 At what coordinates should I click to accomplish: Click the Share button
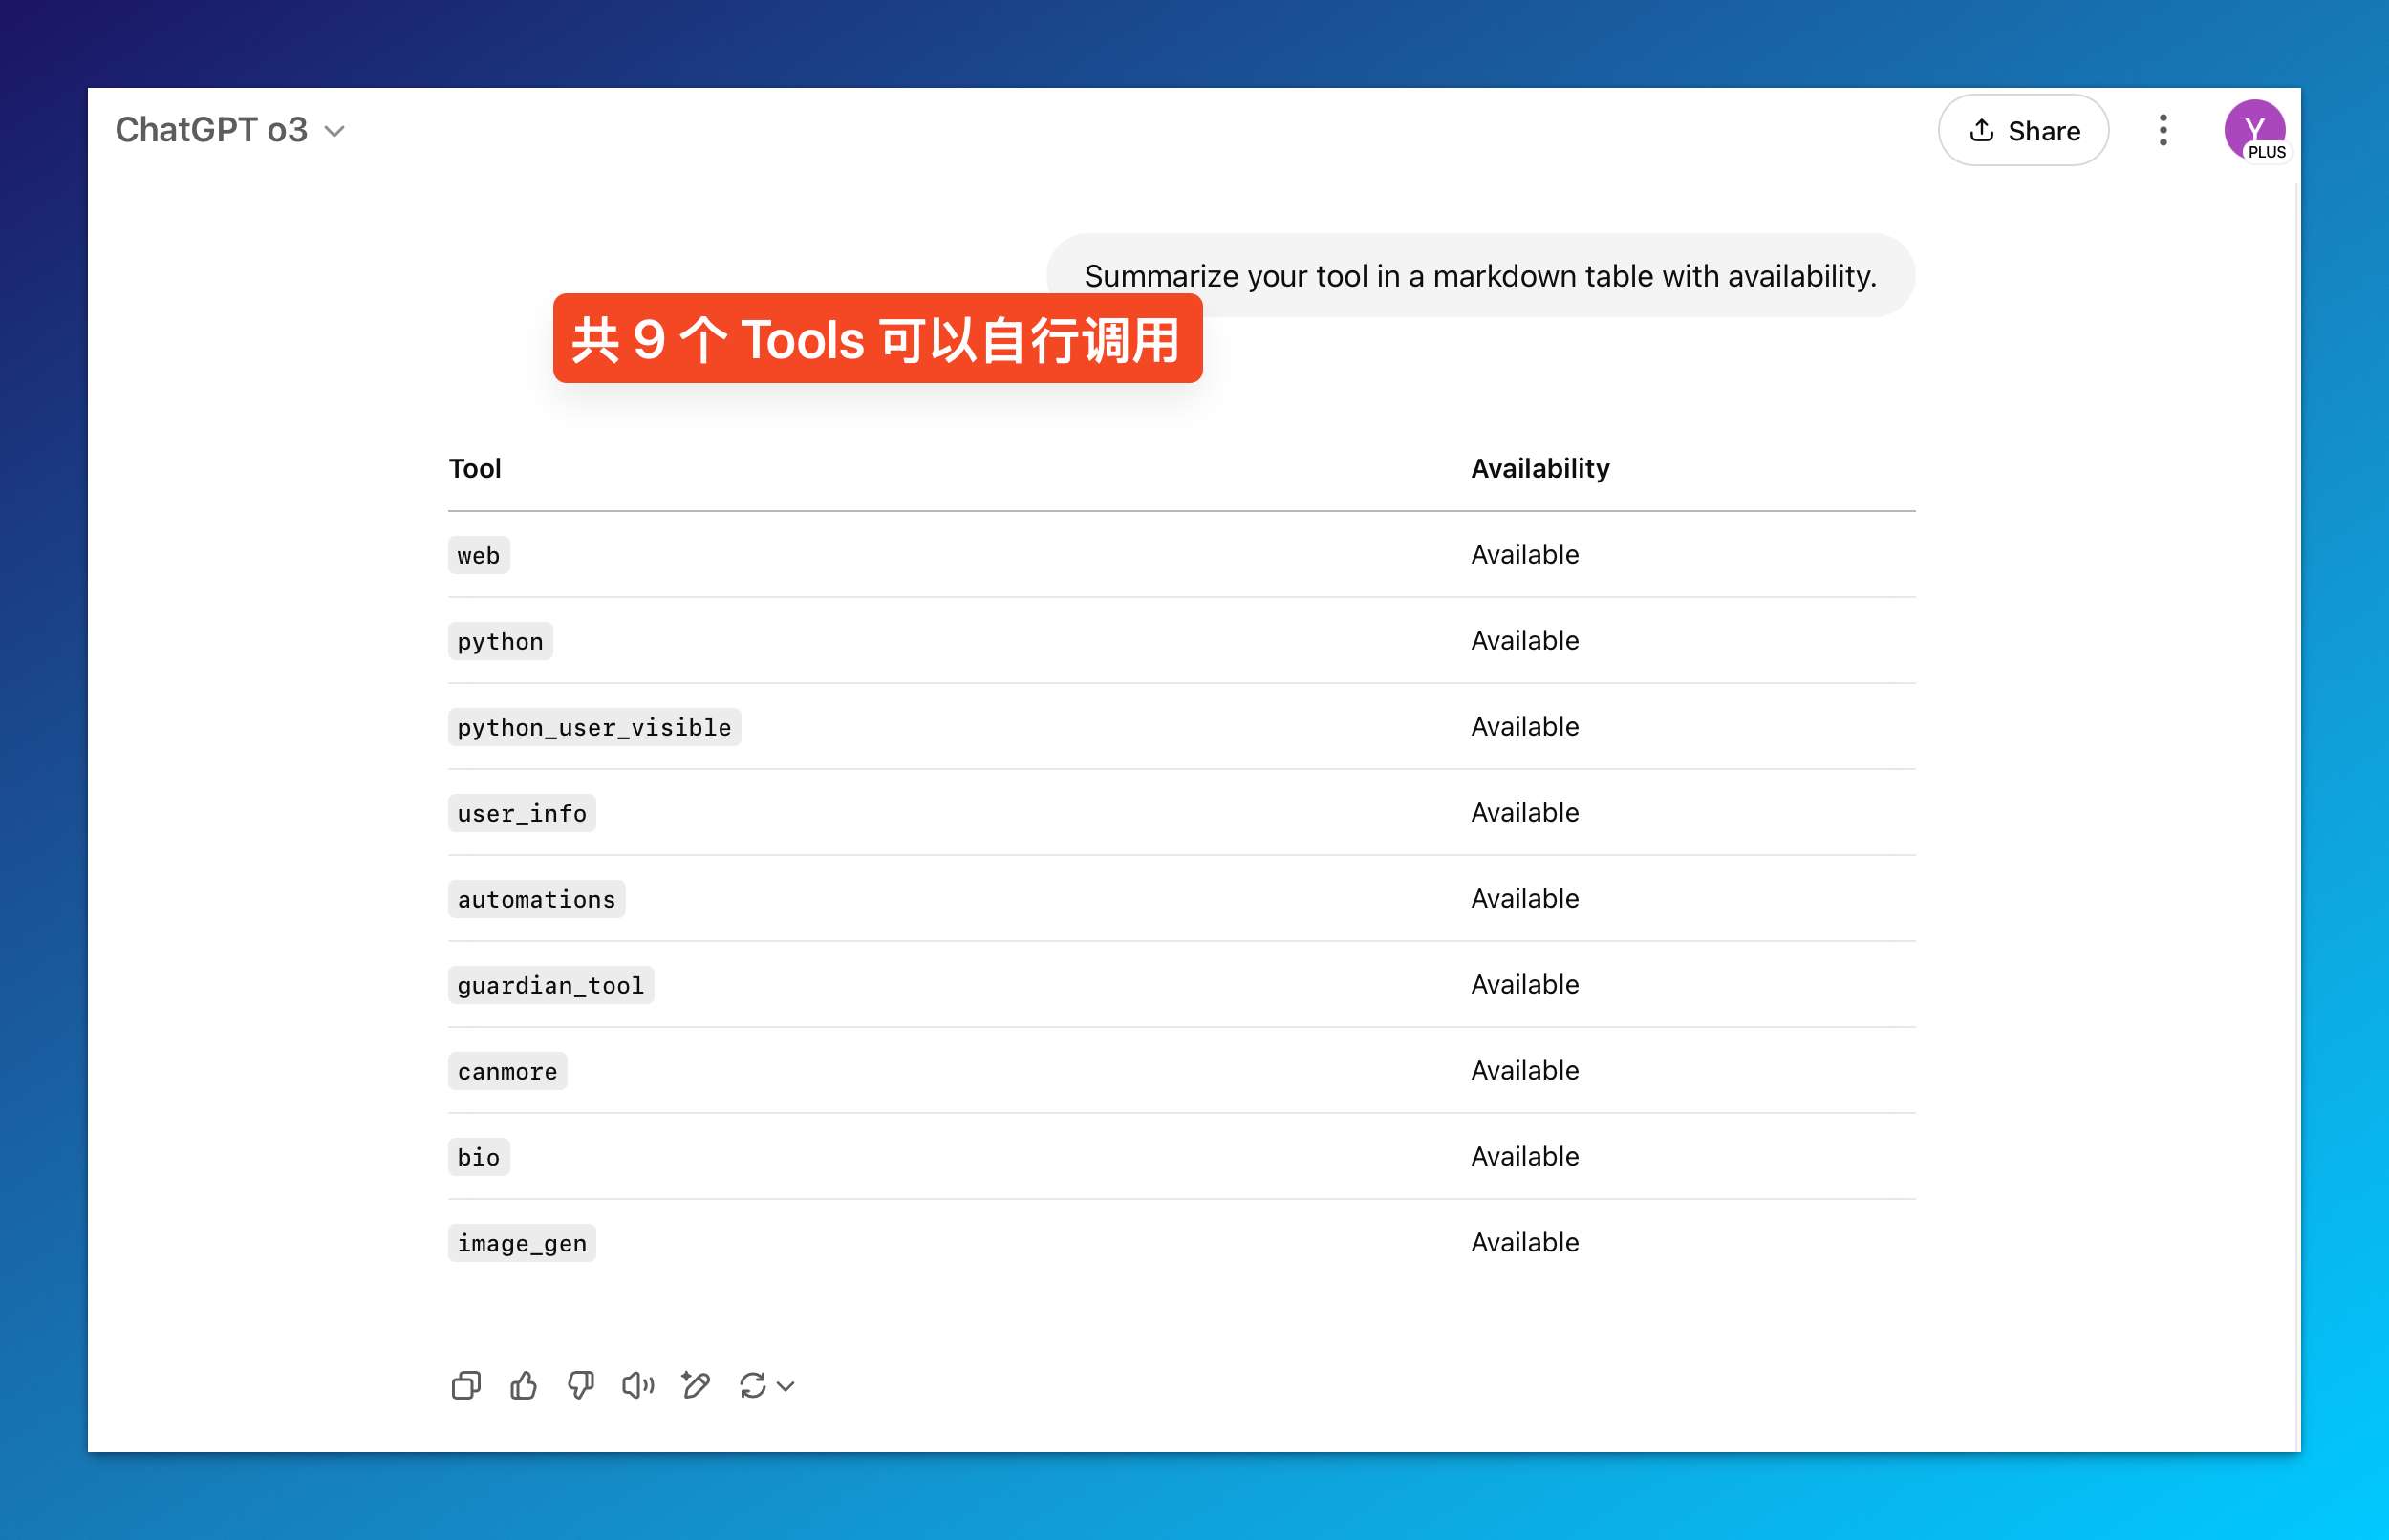coord(2023,130)
